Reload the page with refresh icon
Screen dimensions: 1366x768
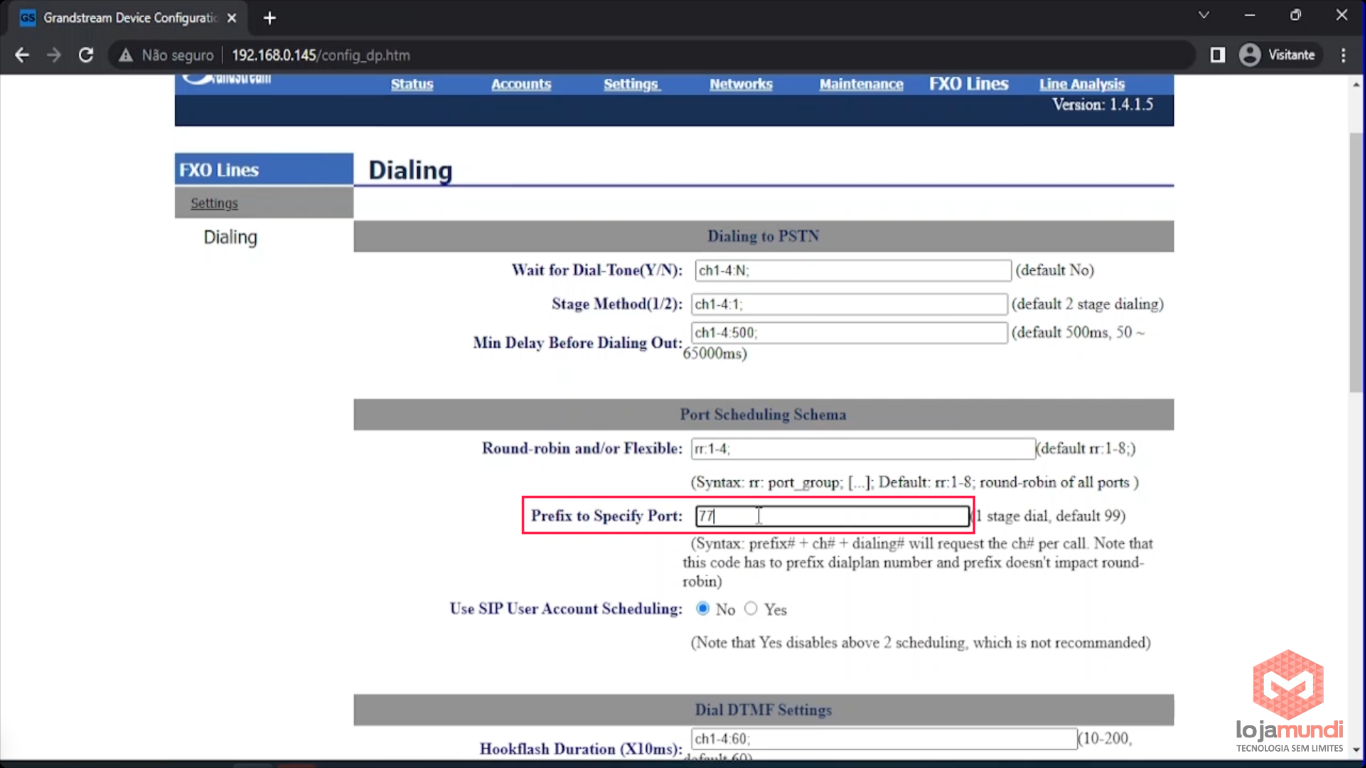click(86, 55)
